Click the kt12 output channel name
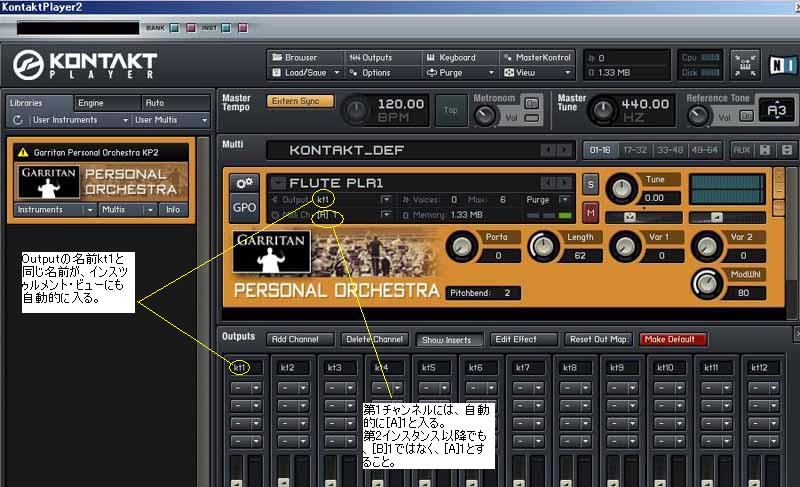Screen dimensions: 800x487 [x=764, y=368]
